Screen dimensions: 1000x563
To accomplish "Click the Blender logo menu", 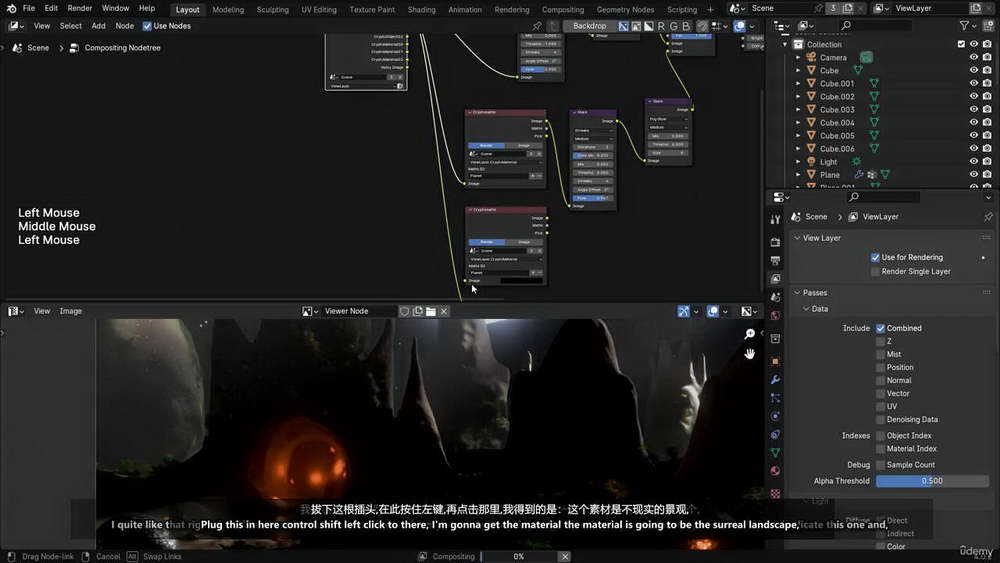I will (x=11, y=9).
